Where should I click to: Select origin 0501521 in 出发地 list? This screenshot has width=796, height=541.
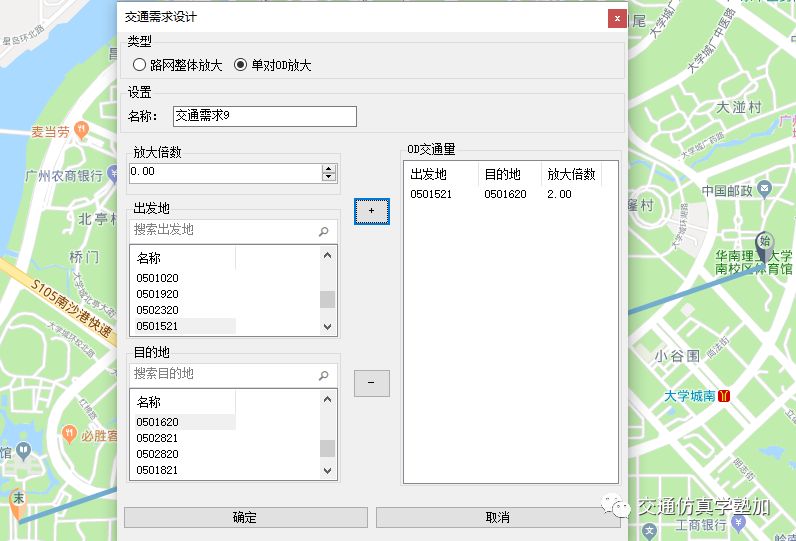183,326
